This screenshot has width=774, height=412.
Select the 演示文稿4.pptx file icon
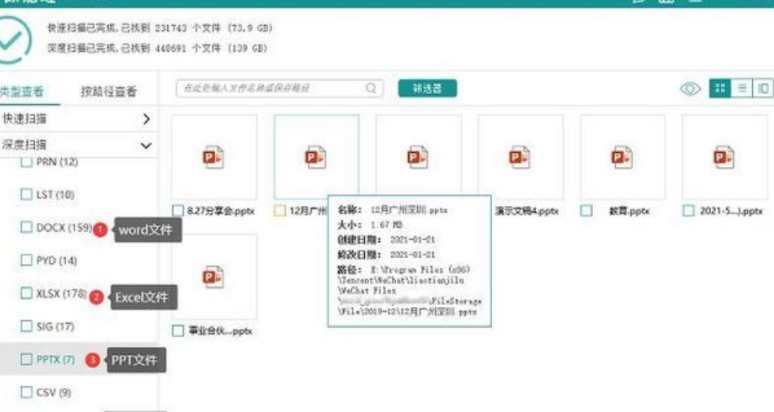[x=520, y=157]
